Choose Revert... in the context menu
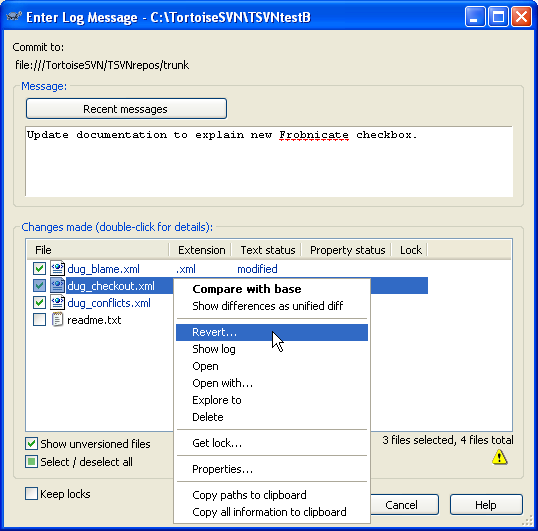Image resolution: width=538 pixels, height=531 pixels. point(272,332)
